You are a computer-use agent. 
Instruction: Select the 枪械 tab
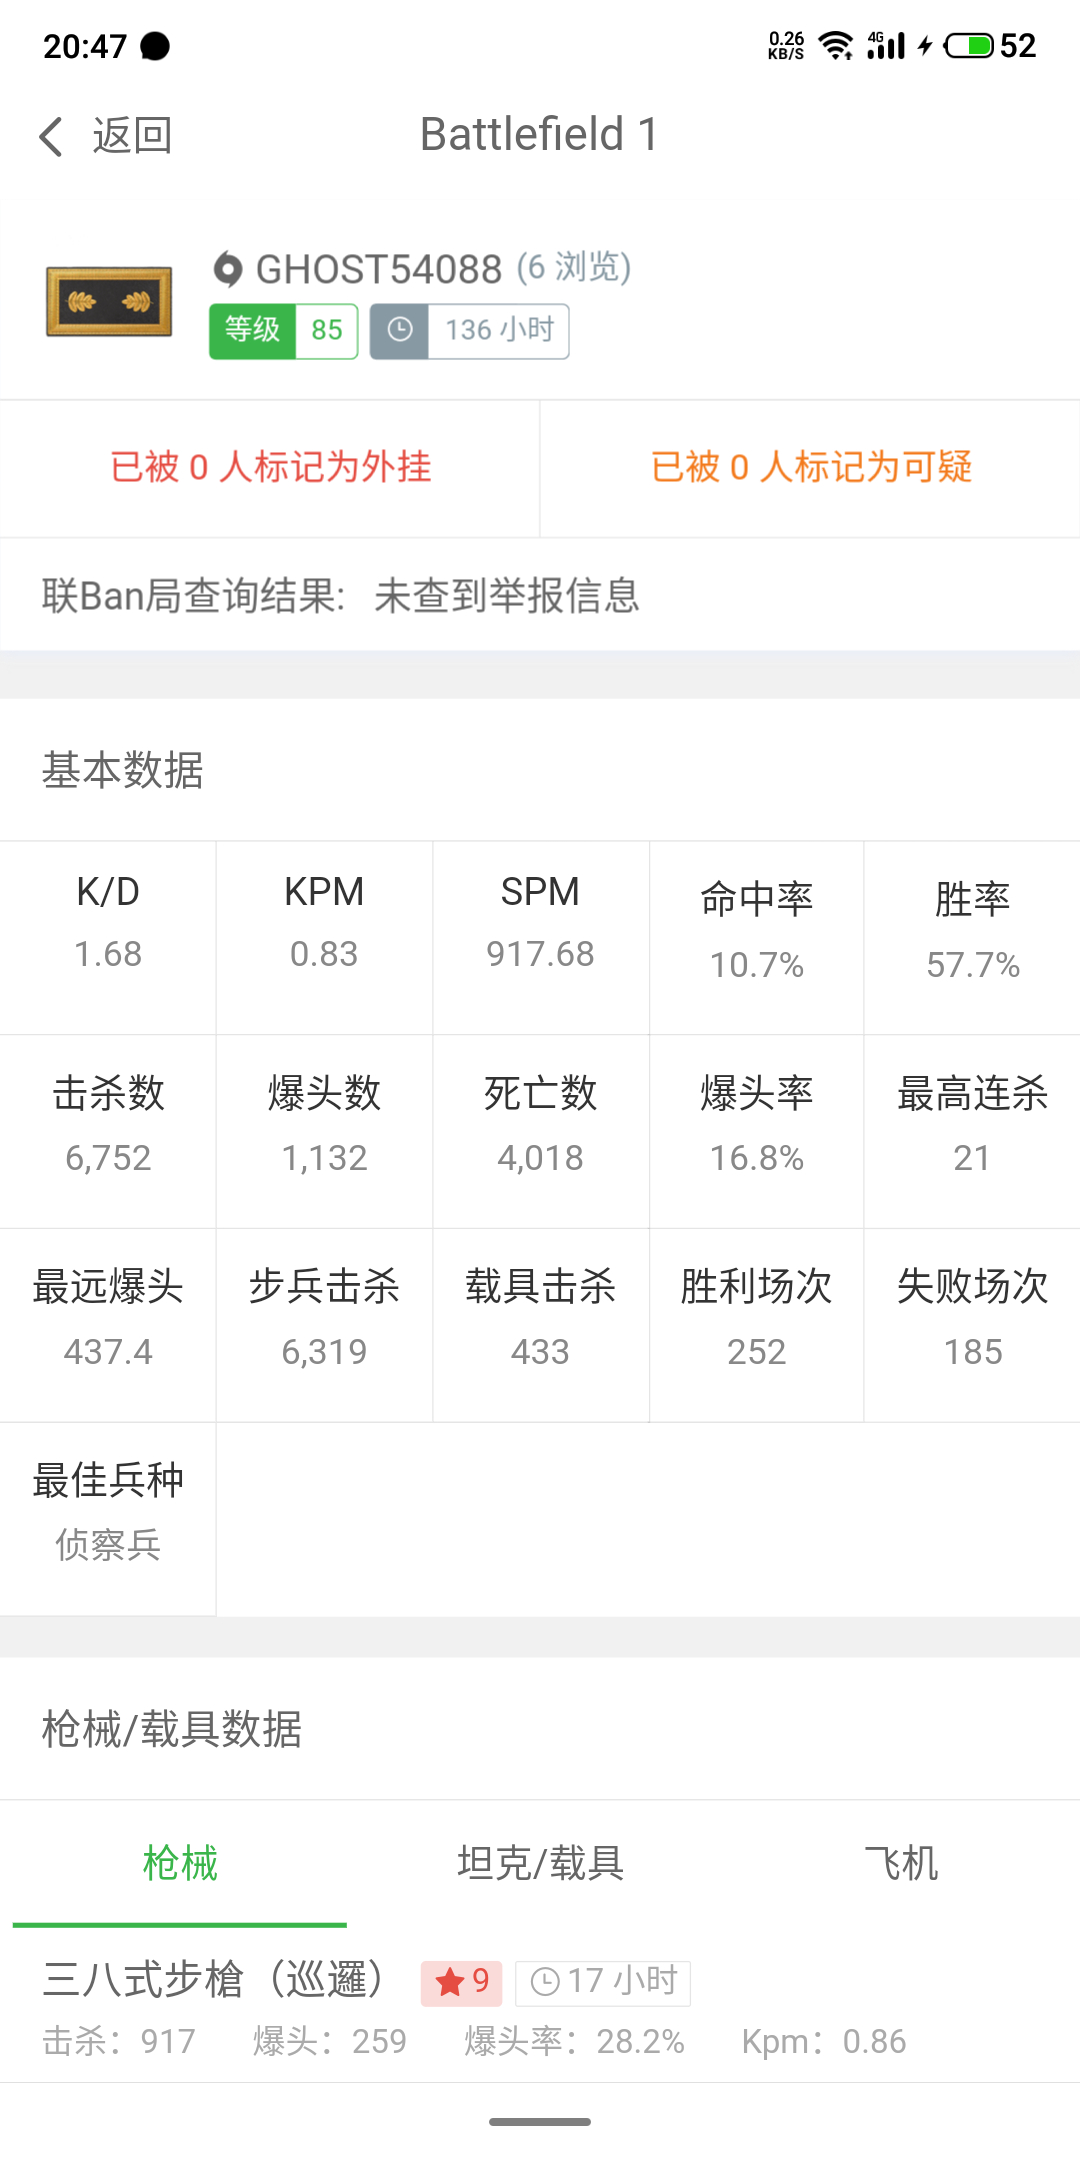tap(180, 1864)
